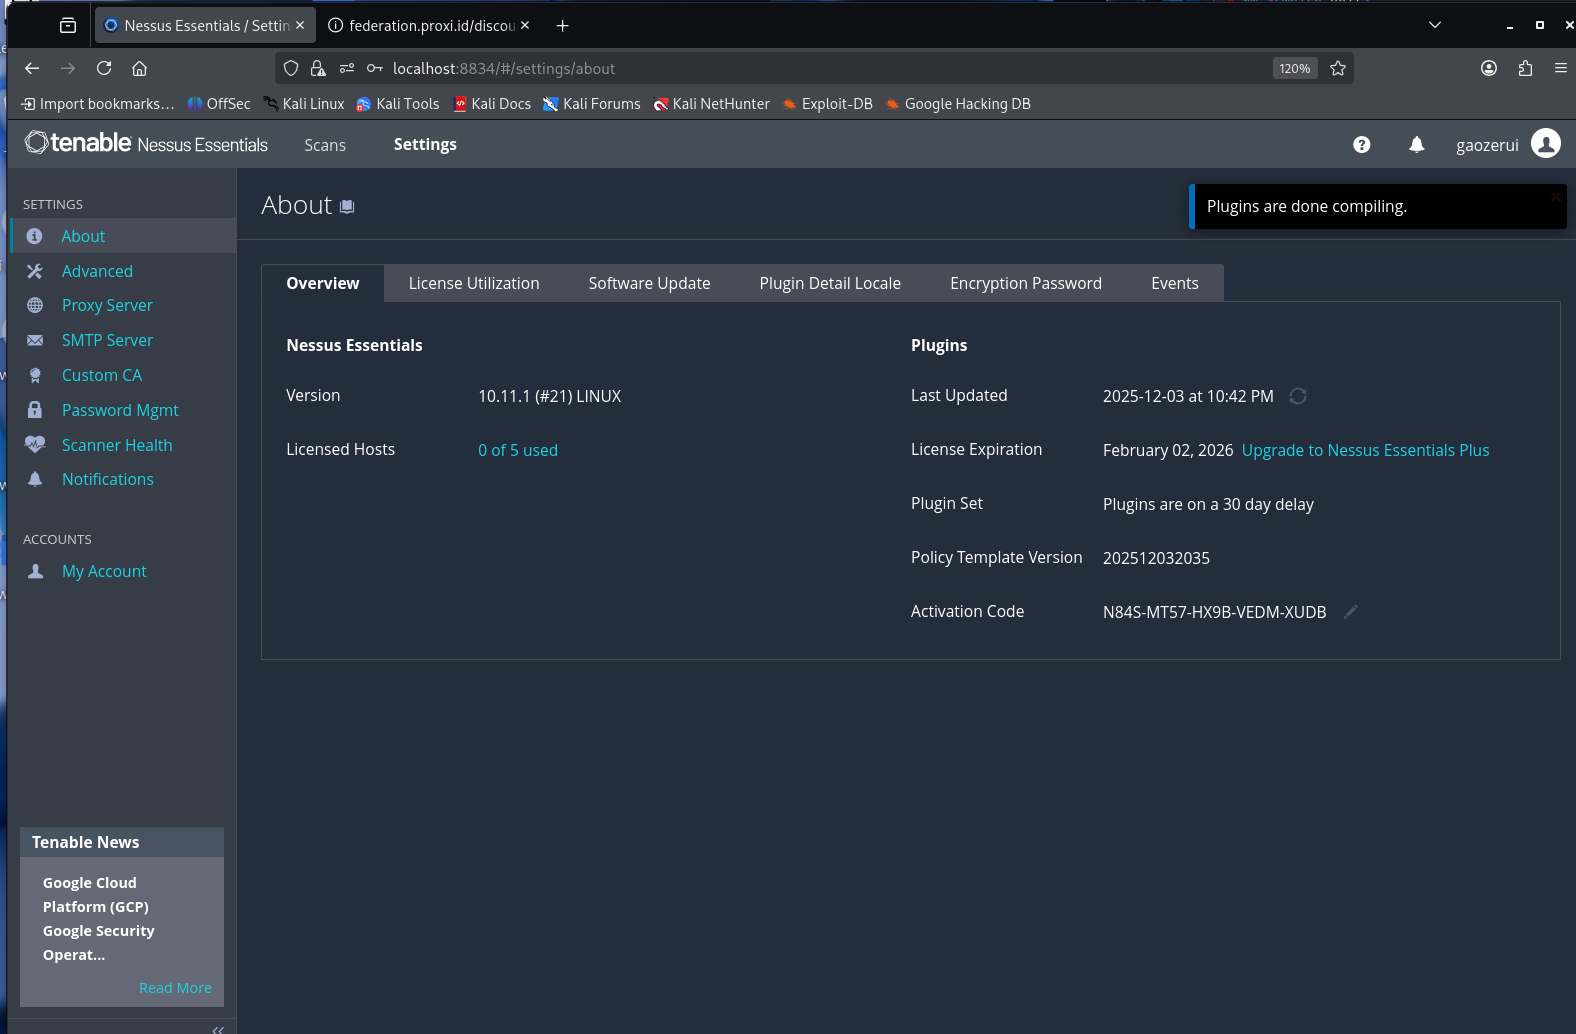Screen dimensions: 1576x1034
Task: Open the browser extensions icon
Action: tap(1525, 68)
